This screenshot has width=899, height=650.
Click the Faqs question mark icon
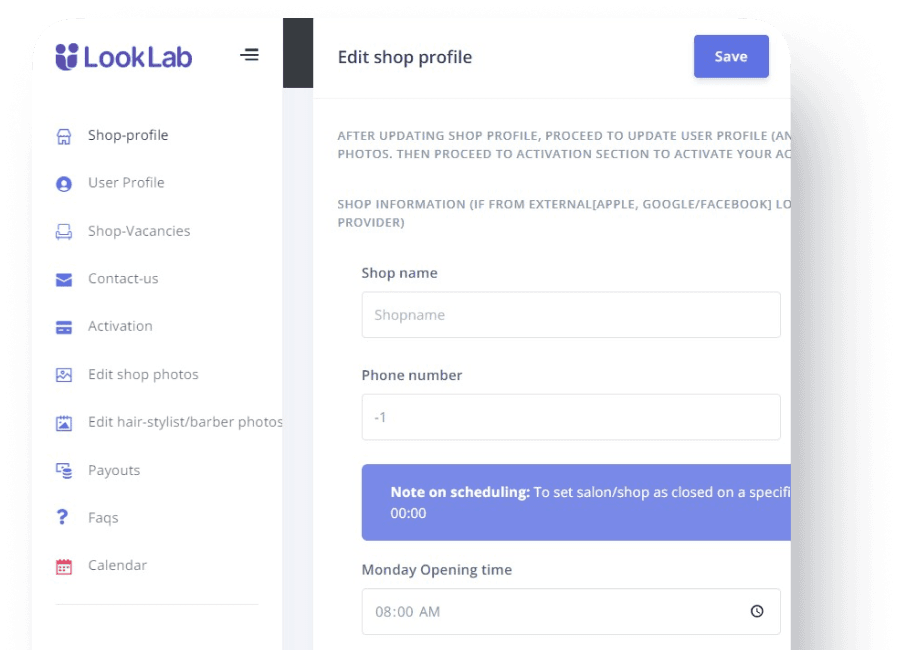(62, 517)
